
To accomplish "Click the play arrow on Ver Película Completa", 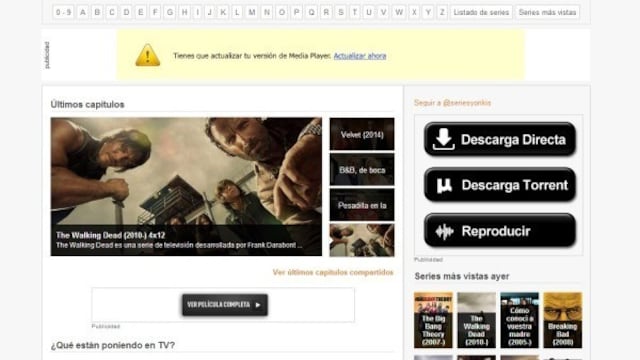I will 258,305.
